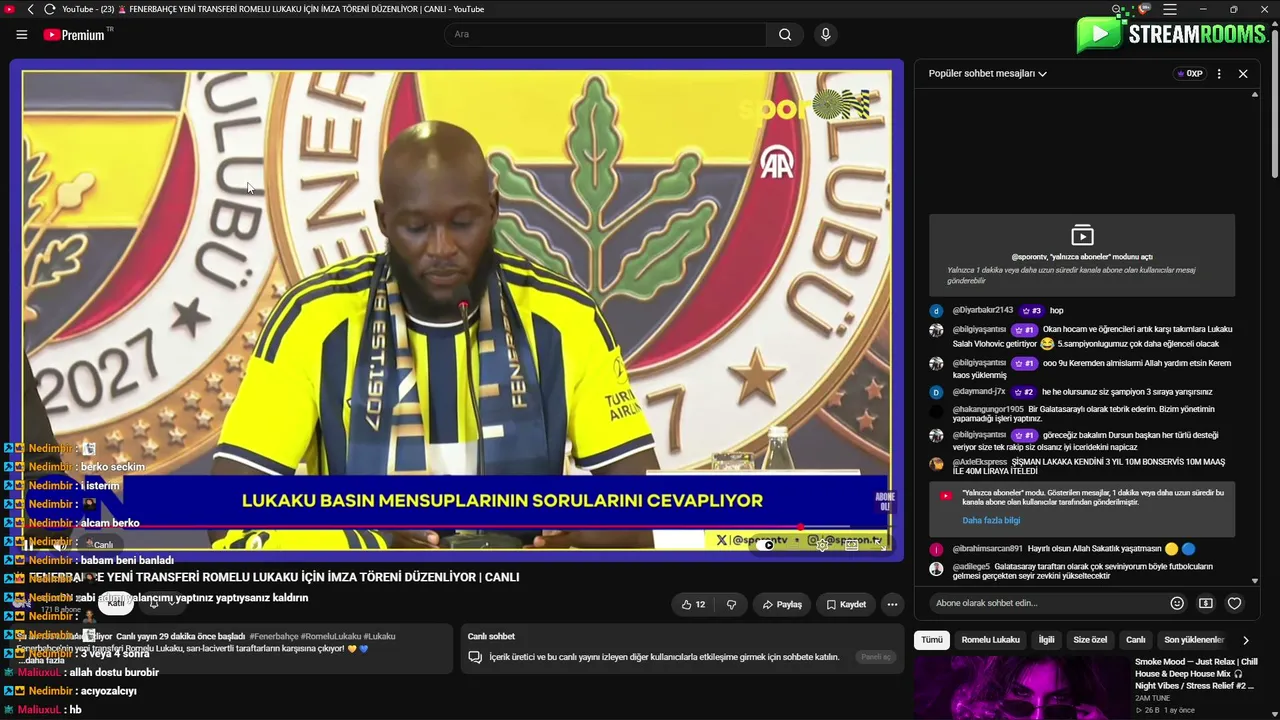
Task: Open chat options three-dot menu
Action: pyautogui.click(x=1218, y=73)
